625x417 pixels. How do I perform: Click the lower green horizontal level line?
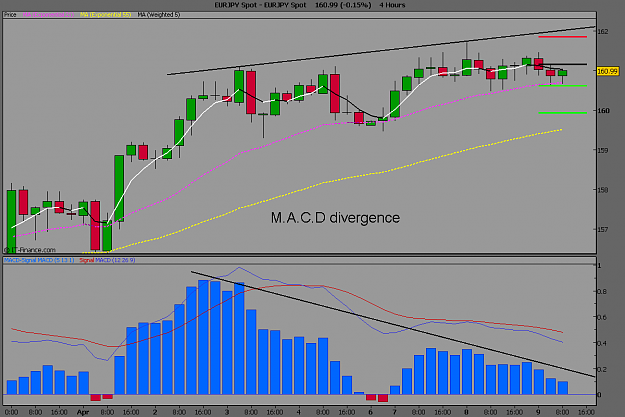[x=562, y=113]
